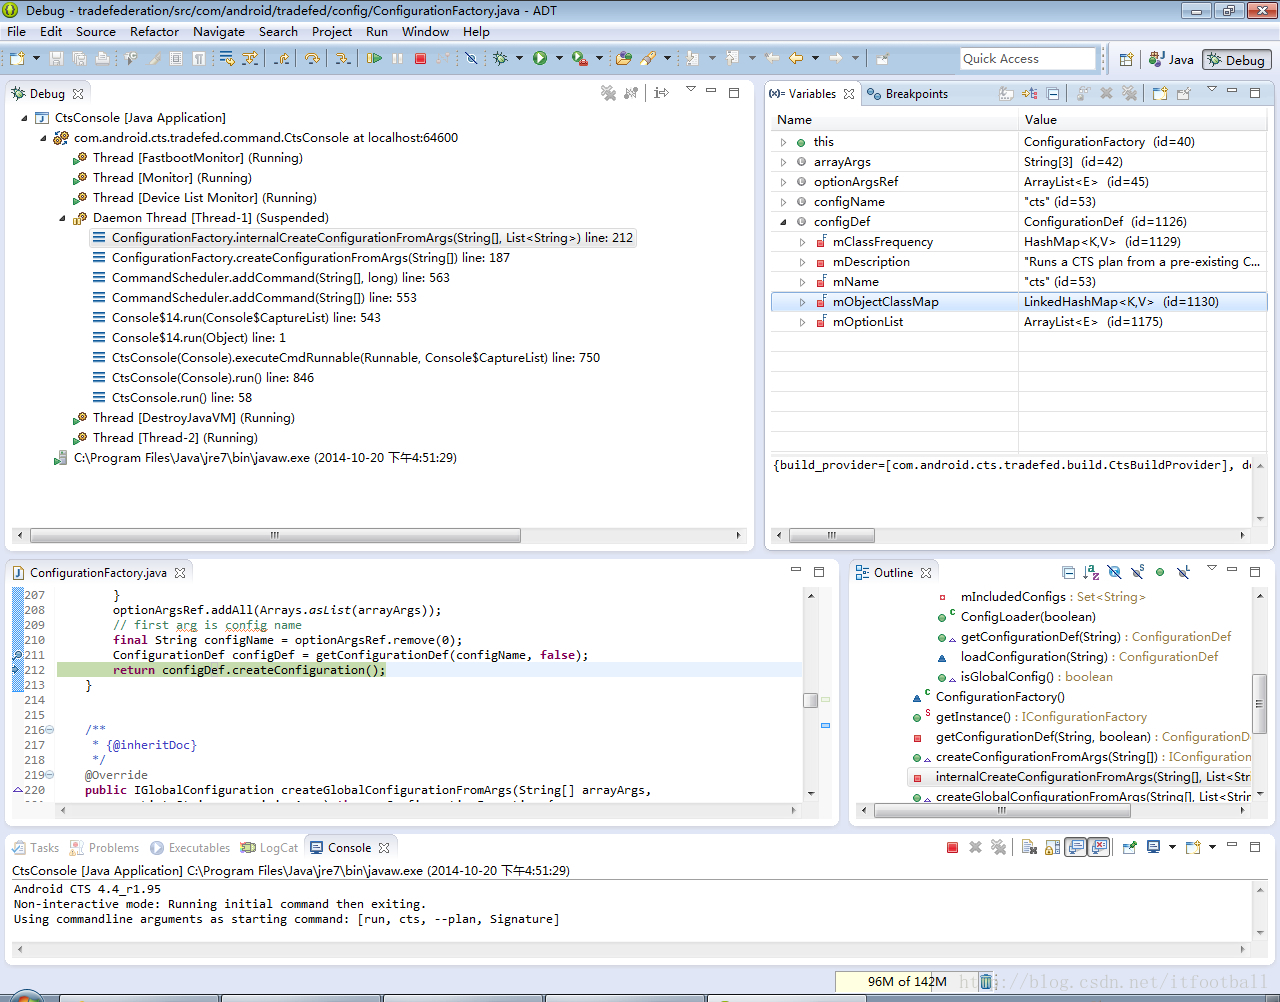Click Skip All Breakpoints in toolbar

(x=471, y=59)
